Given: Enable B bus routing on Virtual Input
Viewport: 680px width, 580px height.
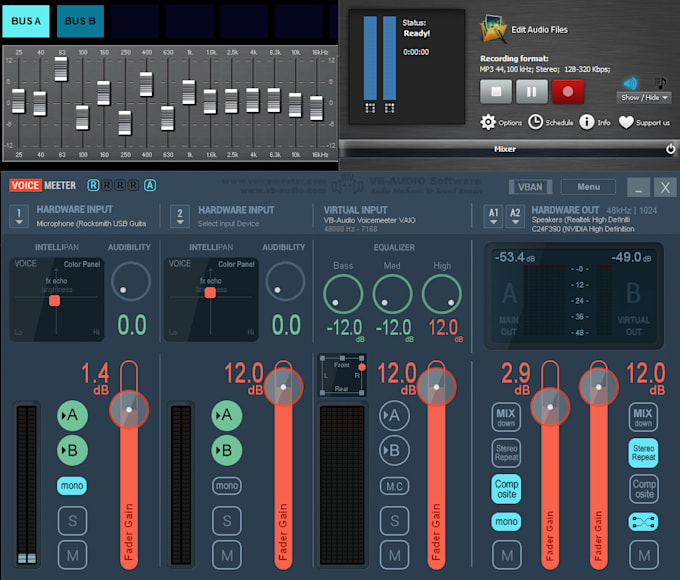Looking at the screenshot, I should (x=394, y=450).
